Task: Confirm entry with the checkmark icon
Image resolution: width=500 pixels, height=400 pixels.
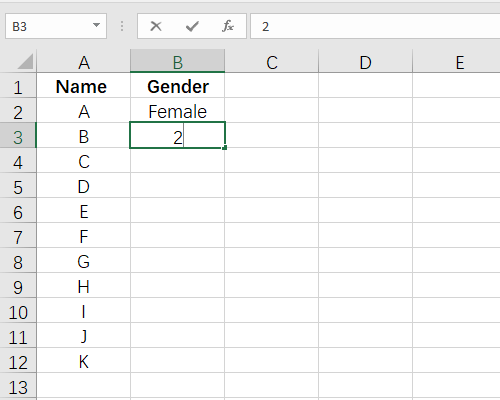Action: [192, 26]
